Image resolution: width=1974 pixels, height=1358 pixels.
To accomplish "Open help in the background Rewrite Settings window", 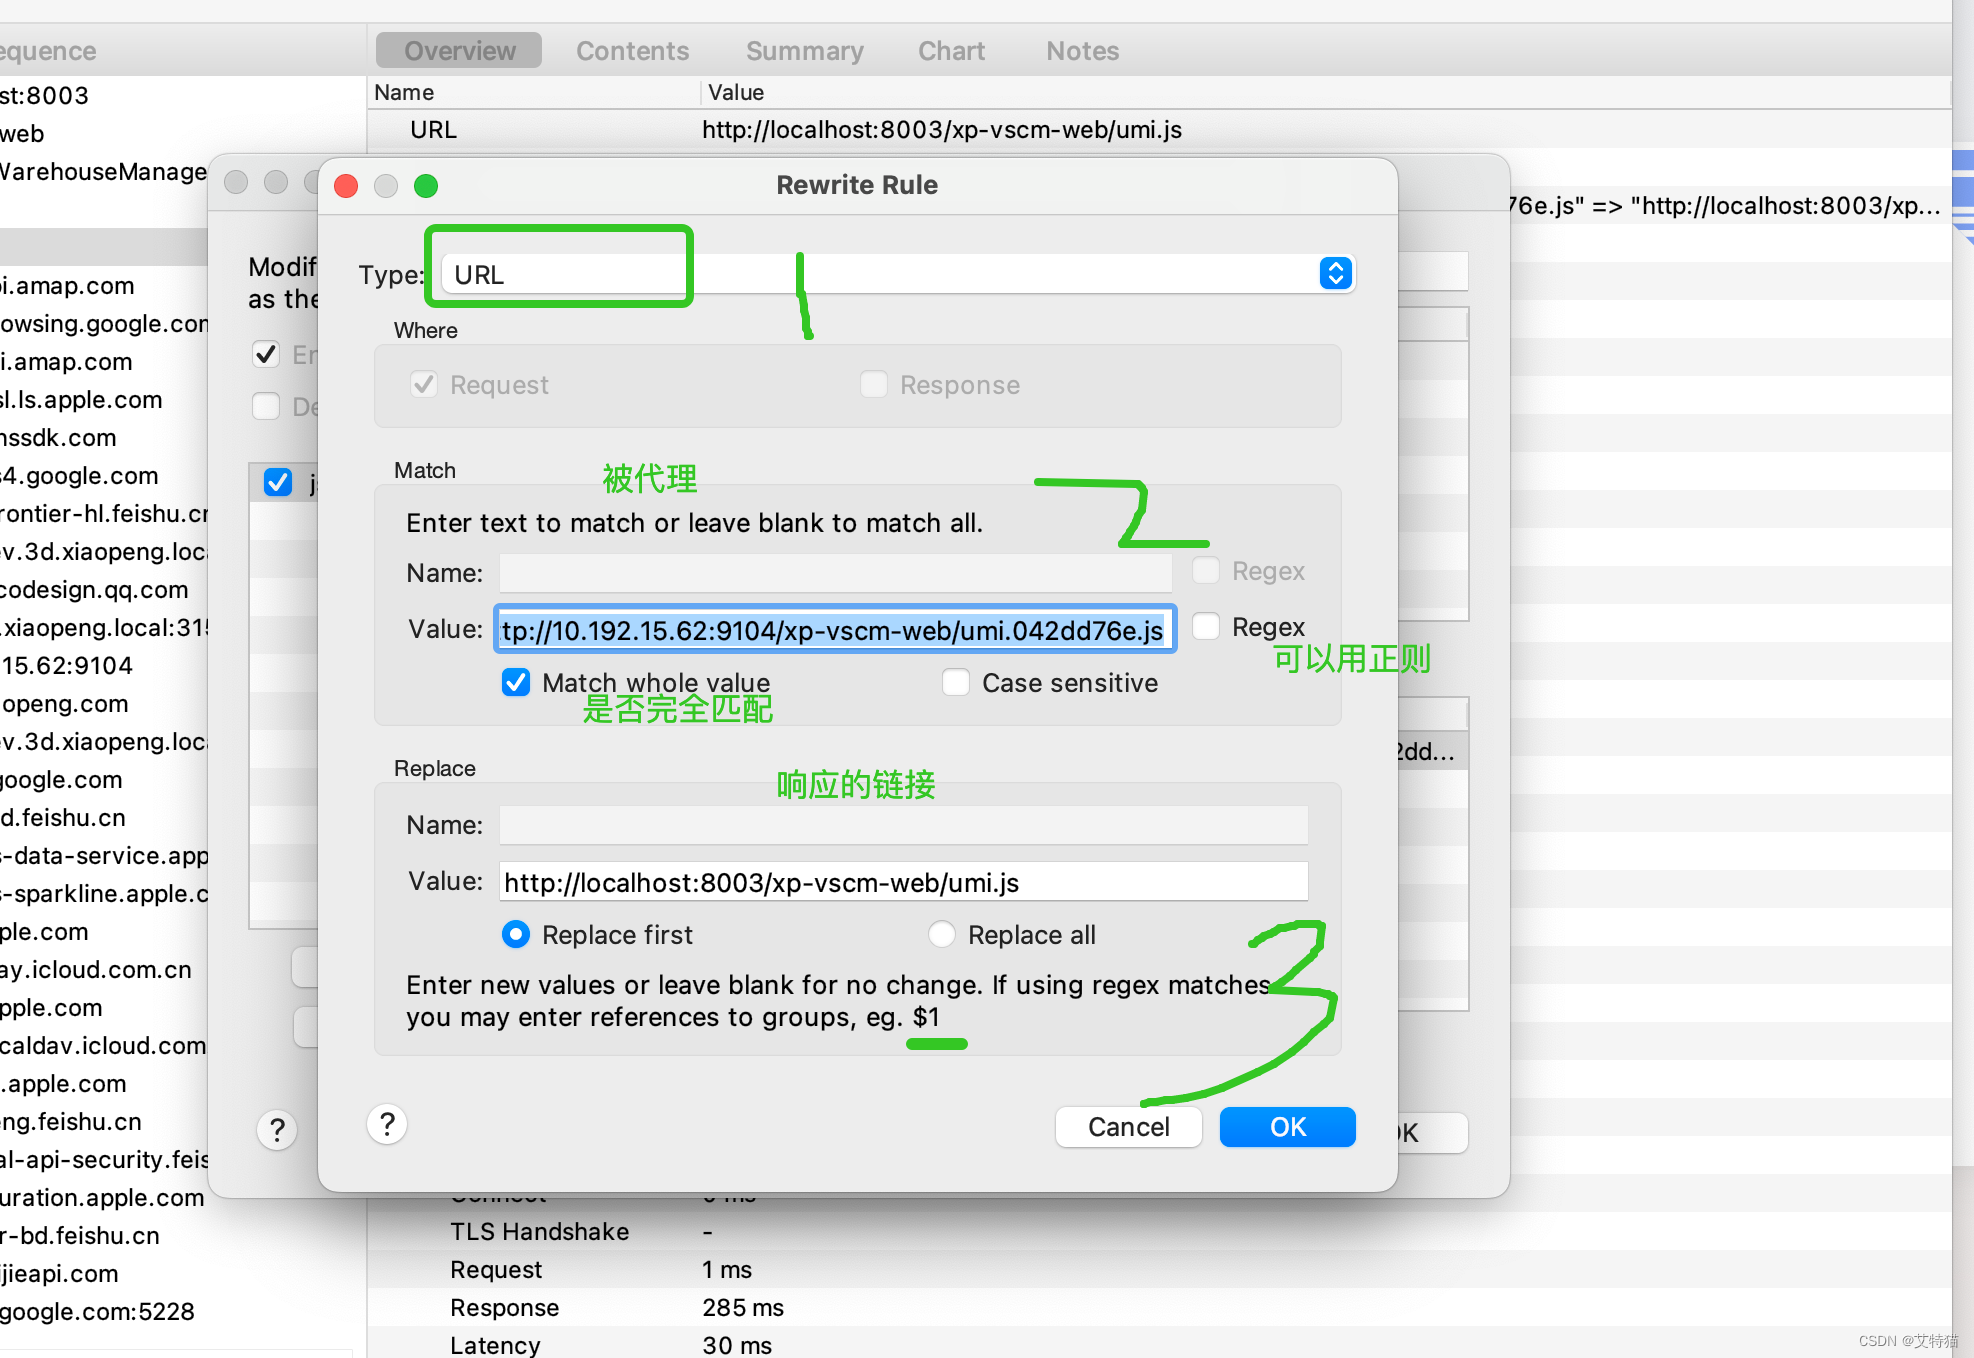I will click(277, 1130).
